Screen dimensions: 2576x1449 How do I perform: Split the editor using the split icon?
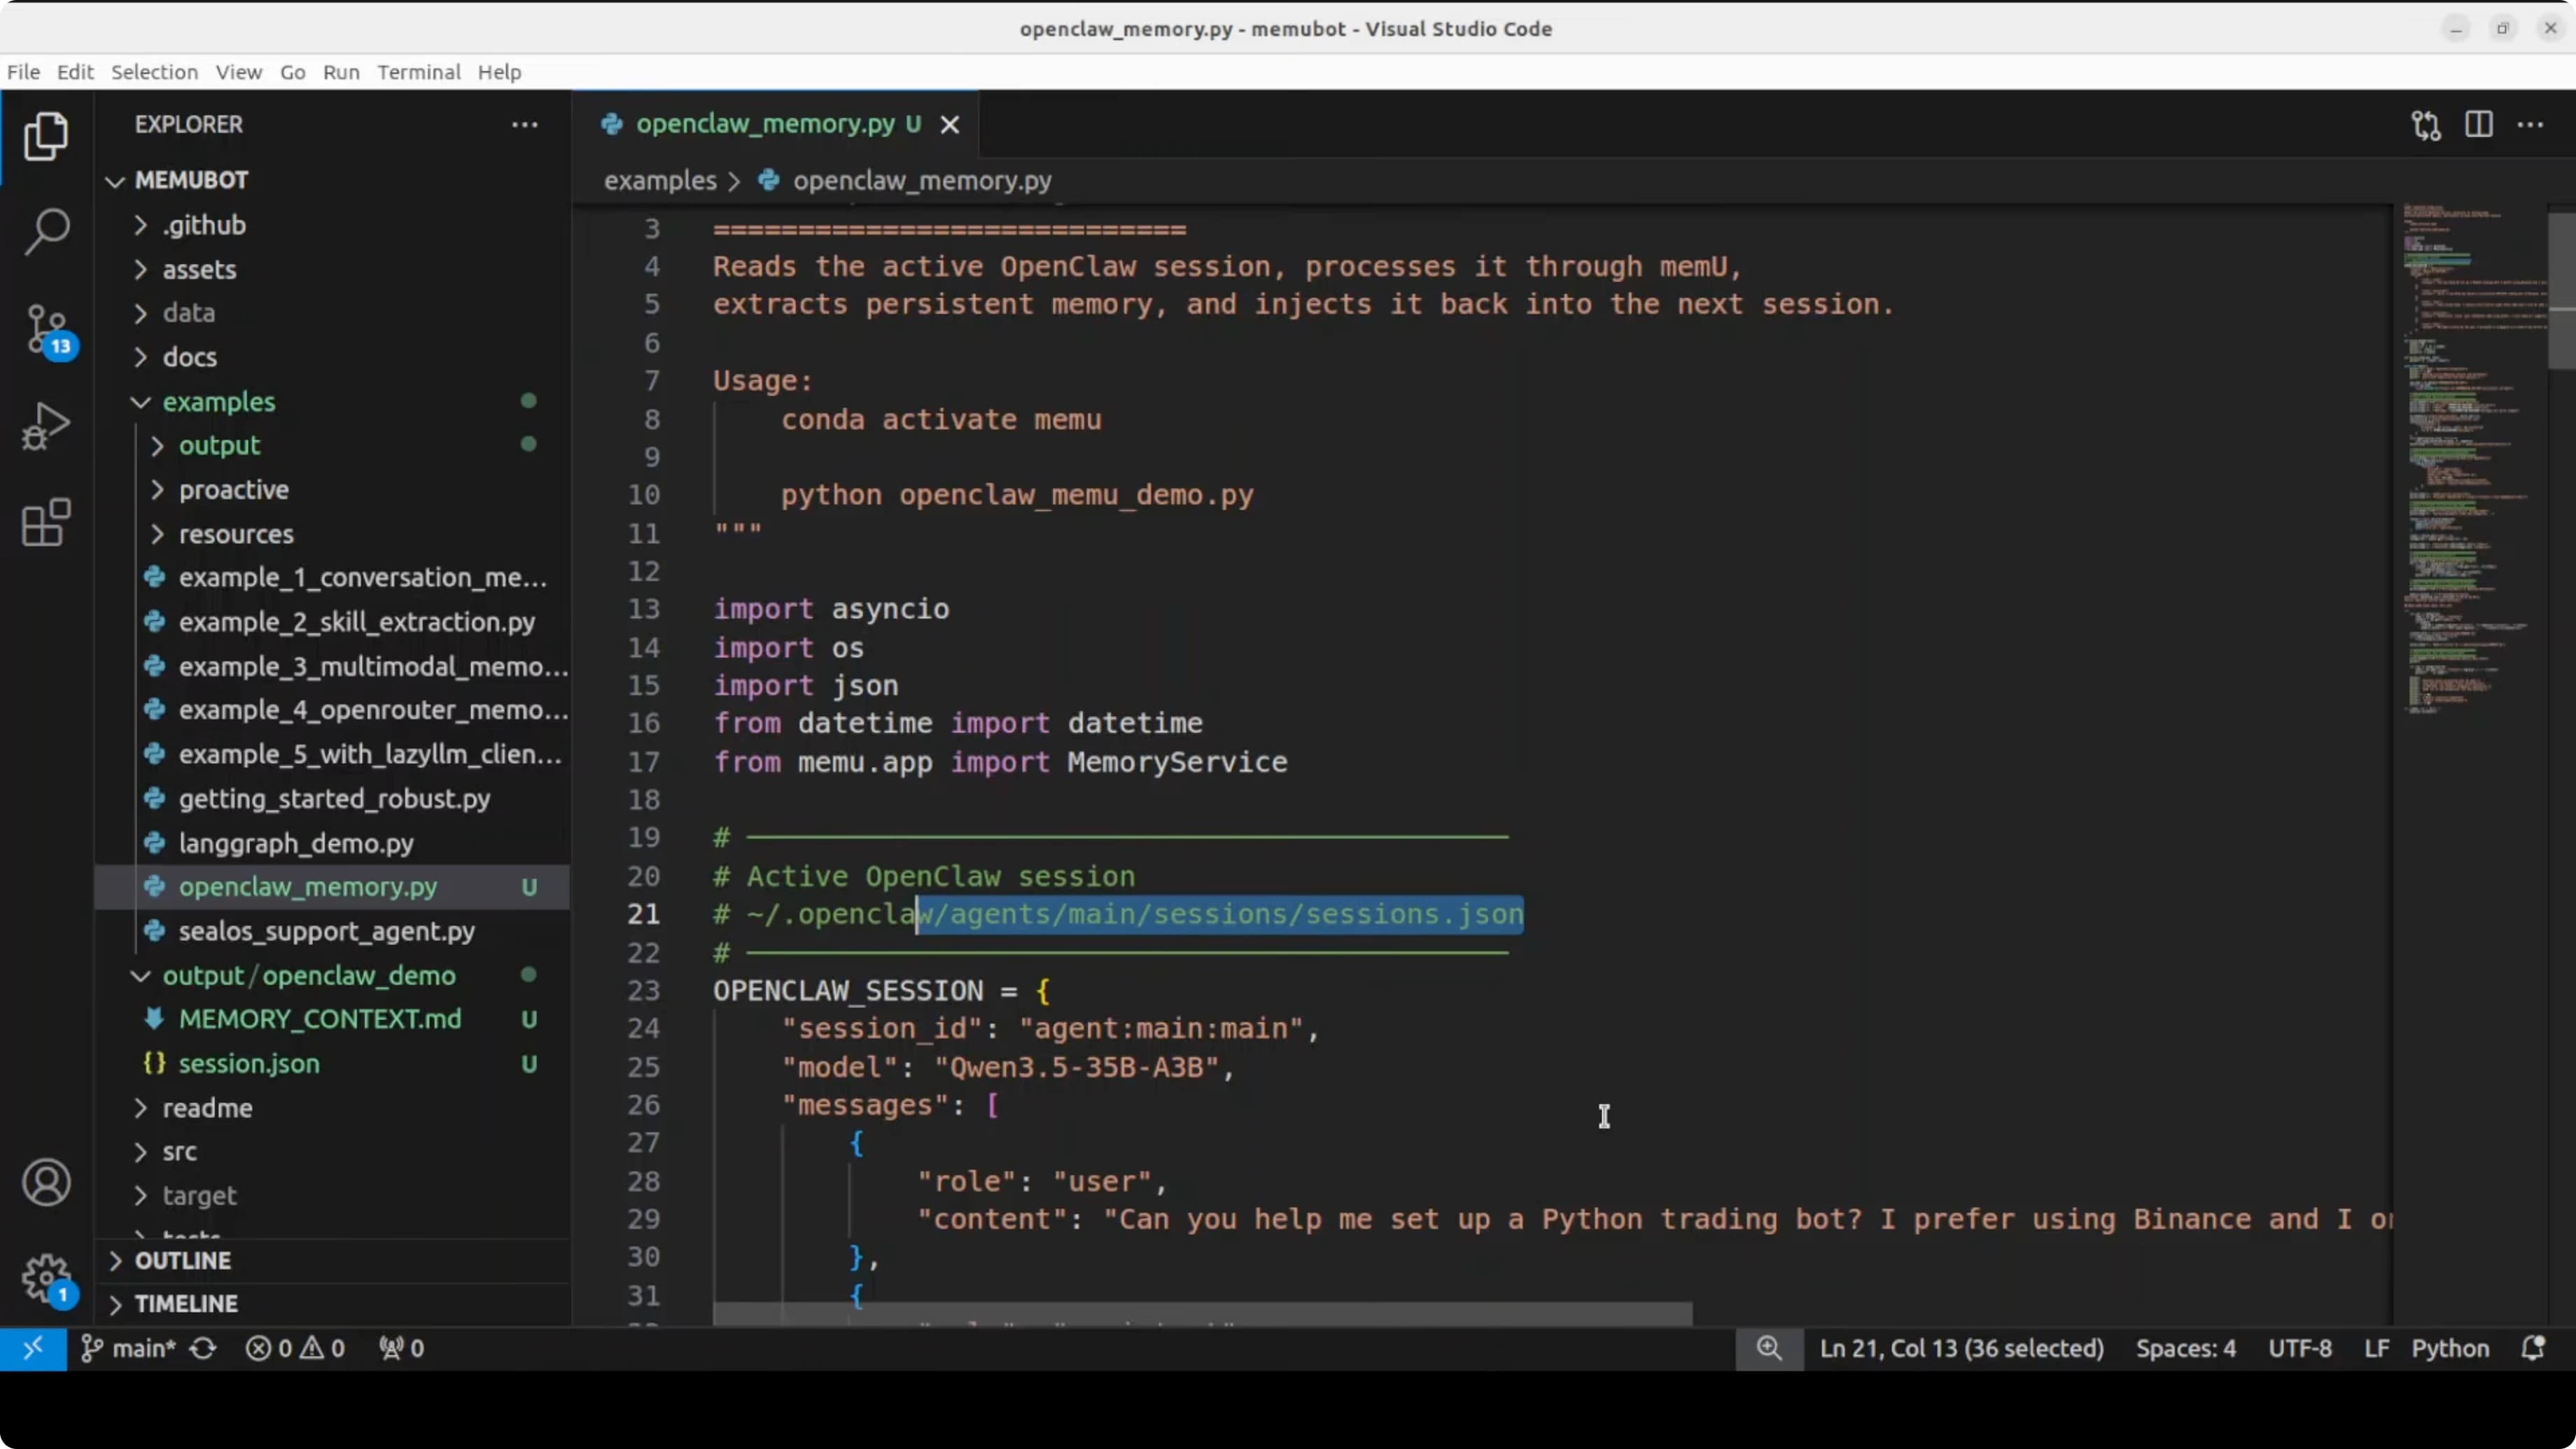coord(2479,124)
